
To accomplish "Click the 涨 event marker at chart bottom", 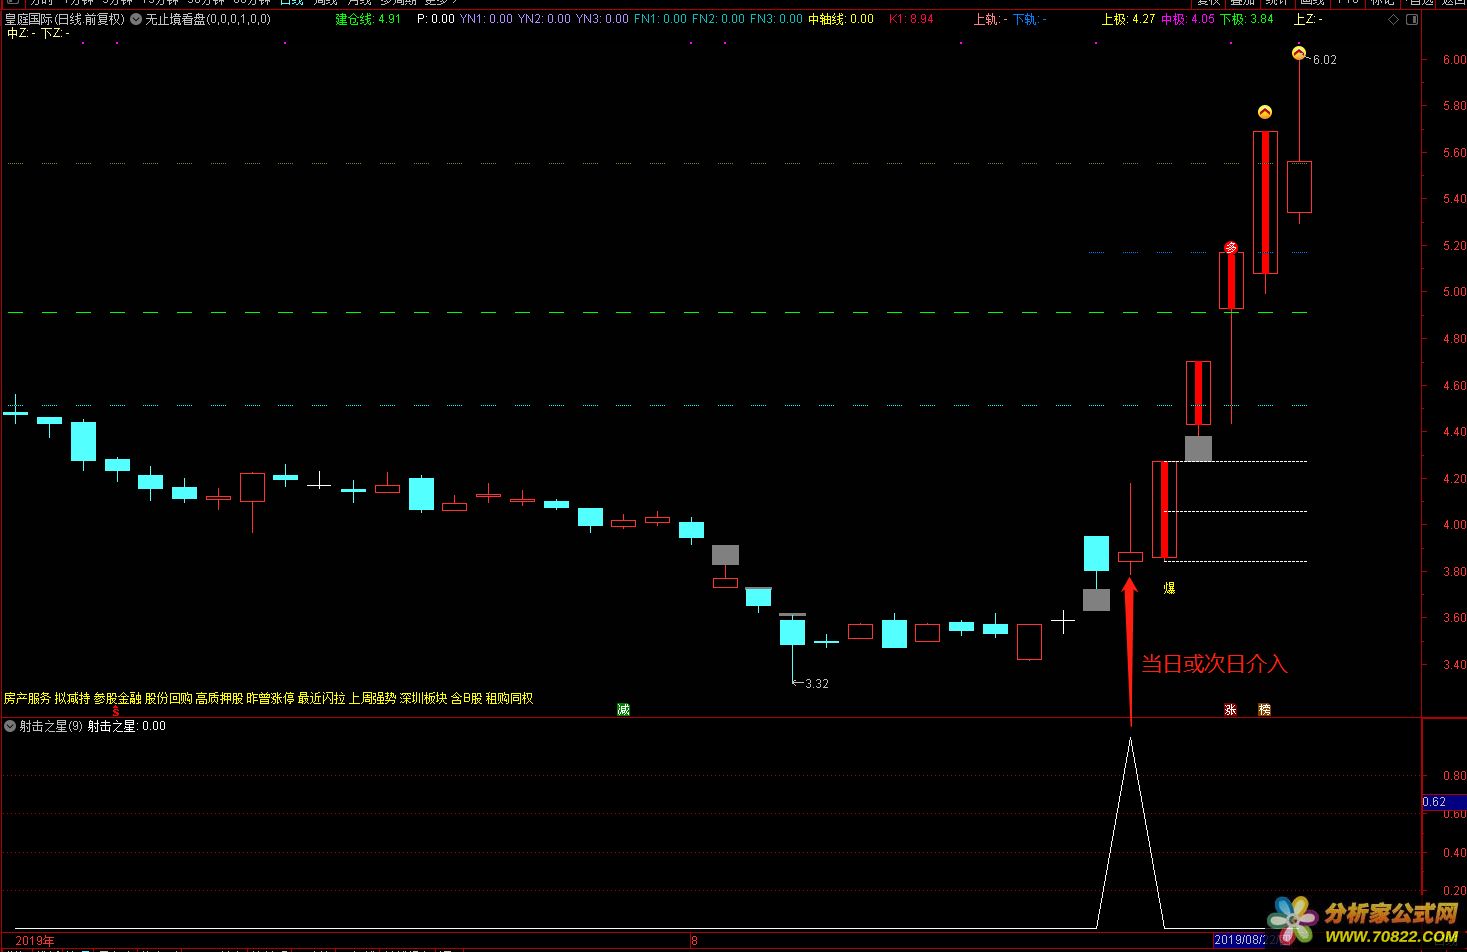I will 1231,710.
